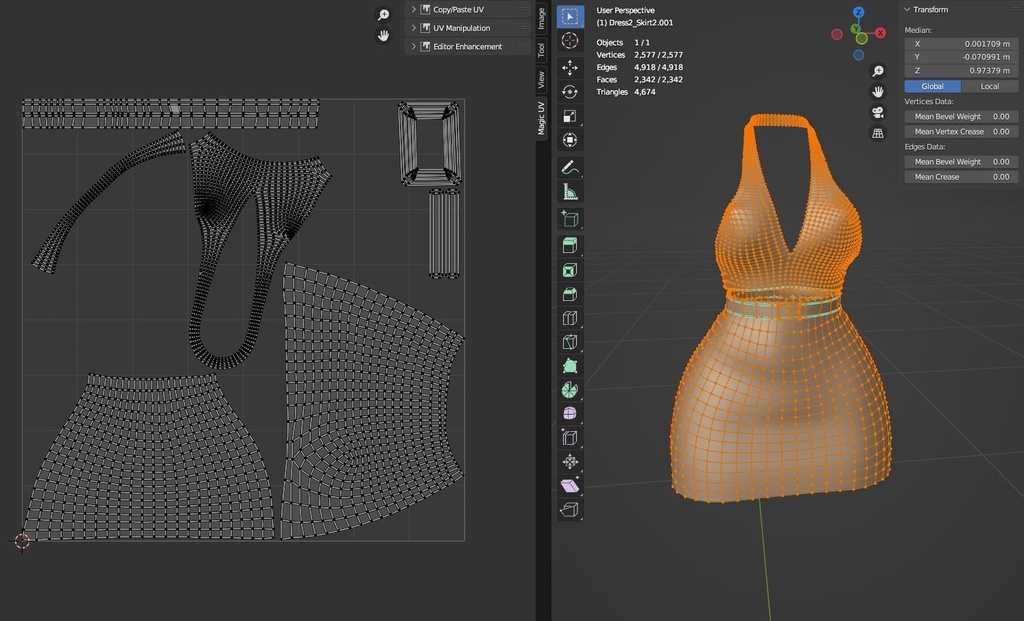Adjust the Mean Crease value slider
This screenshot has height=621, width=1024.
tap(960, 176)
